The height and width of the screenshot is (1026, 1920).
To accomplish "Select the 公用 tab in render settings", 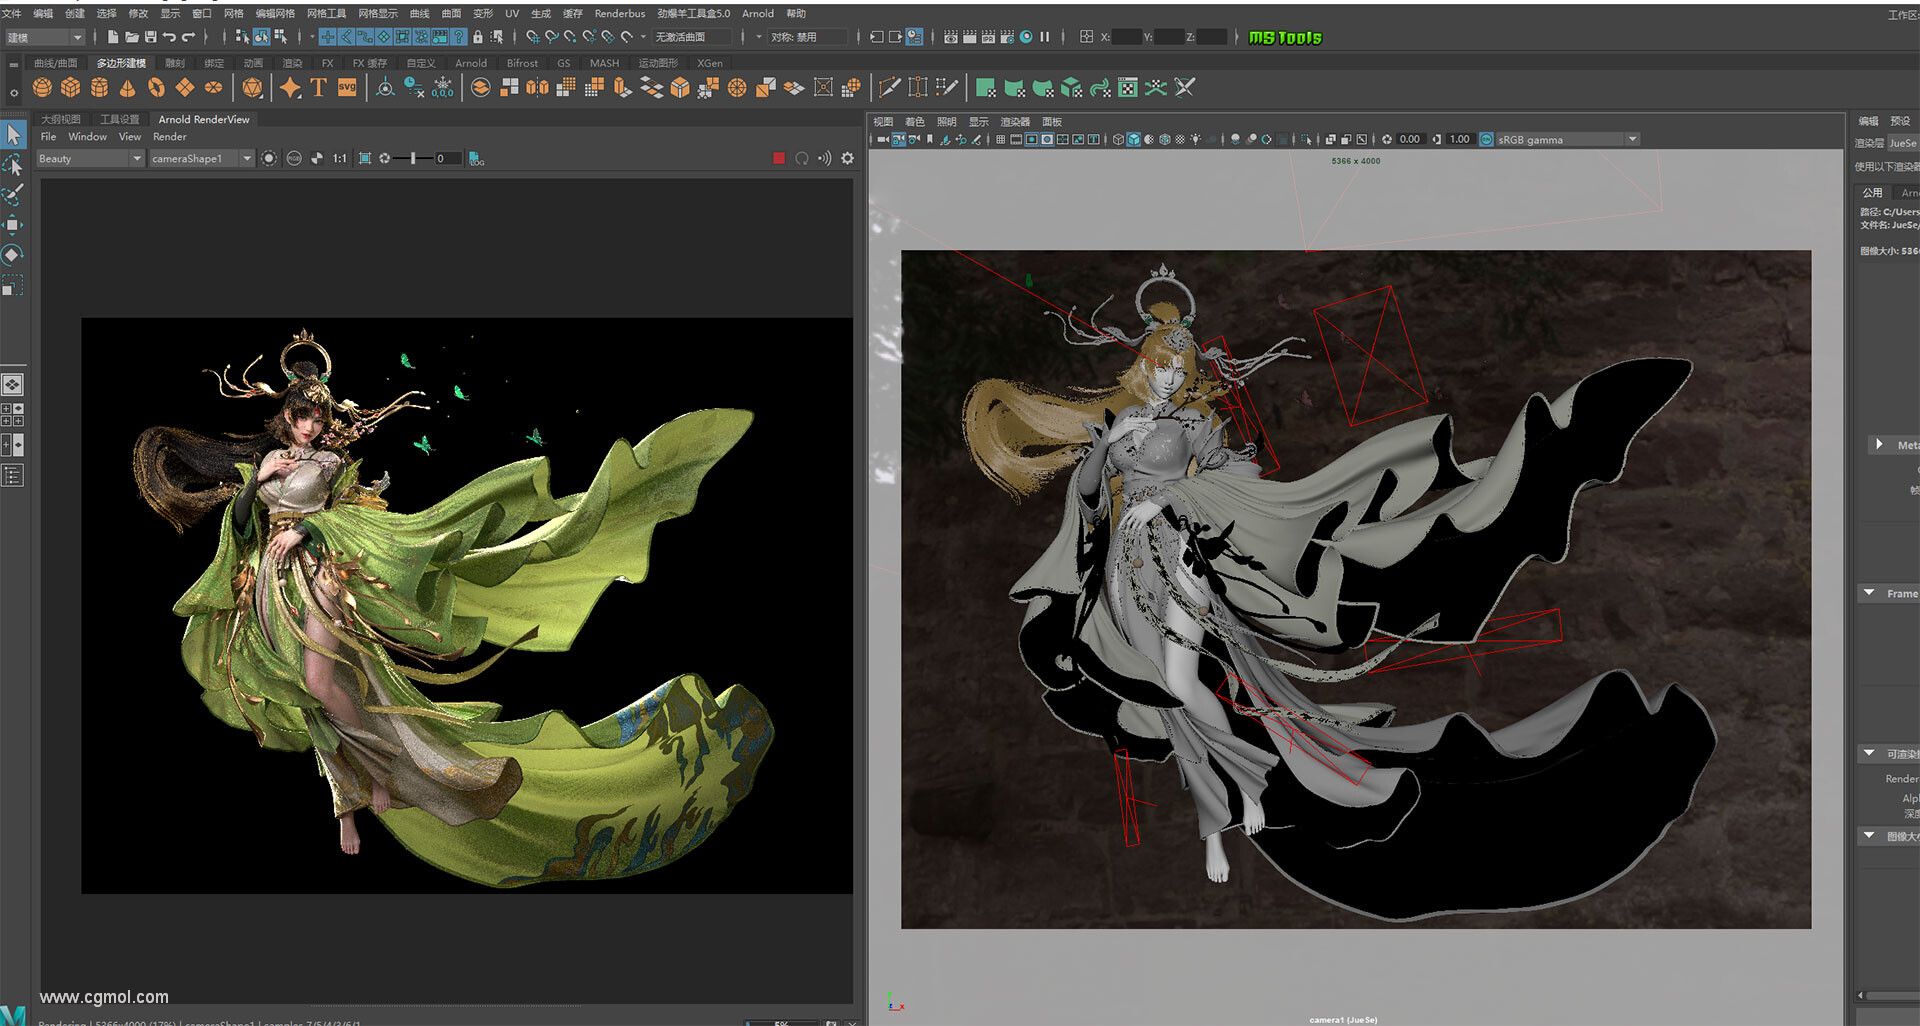I will pos(1872,192).
